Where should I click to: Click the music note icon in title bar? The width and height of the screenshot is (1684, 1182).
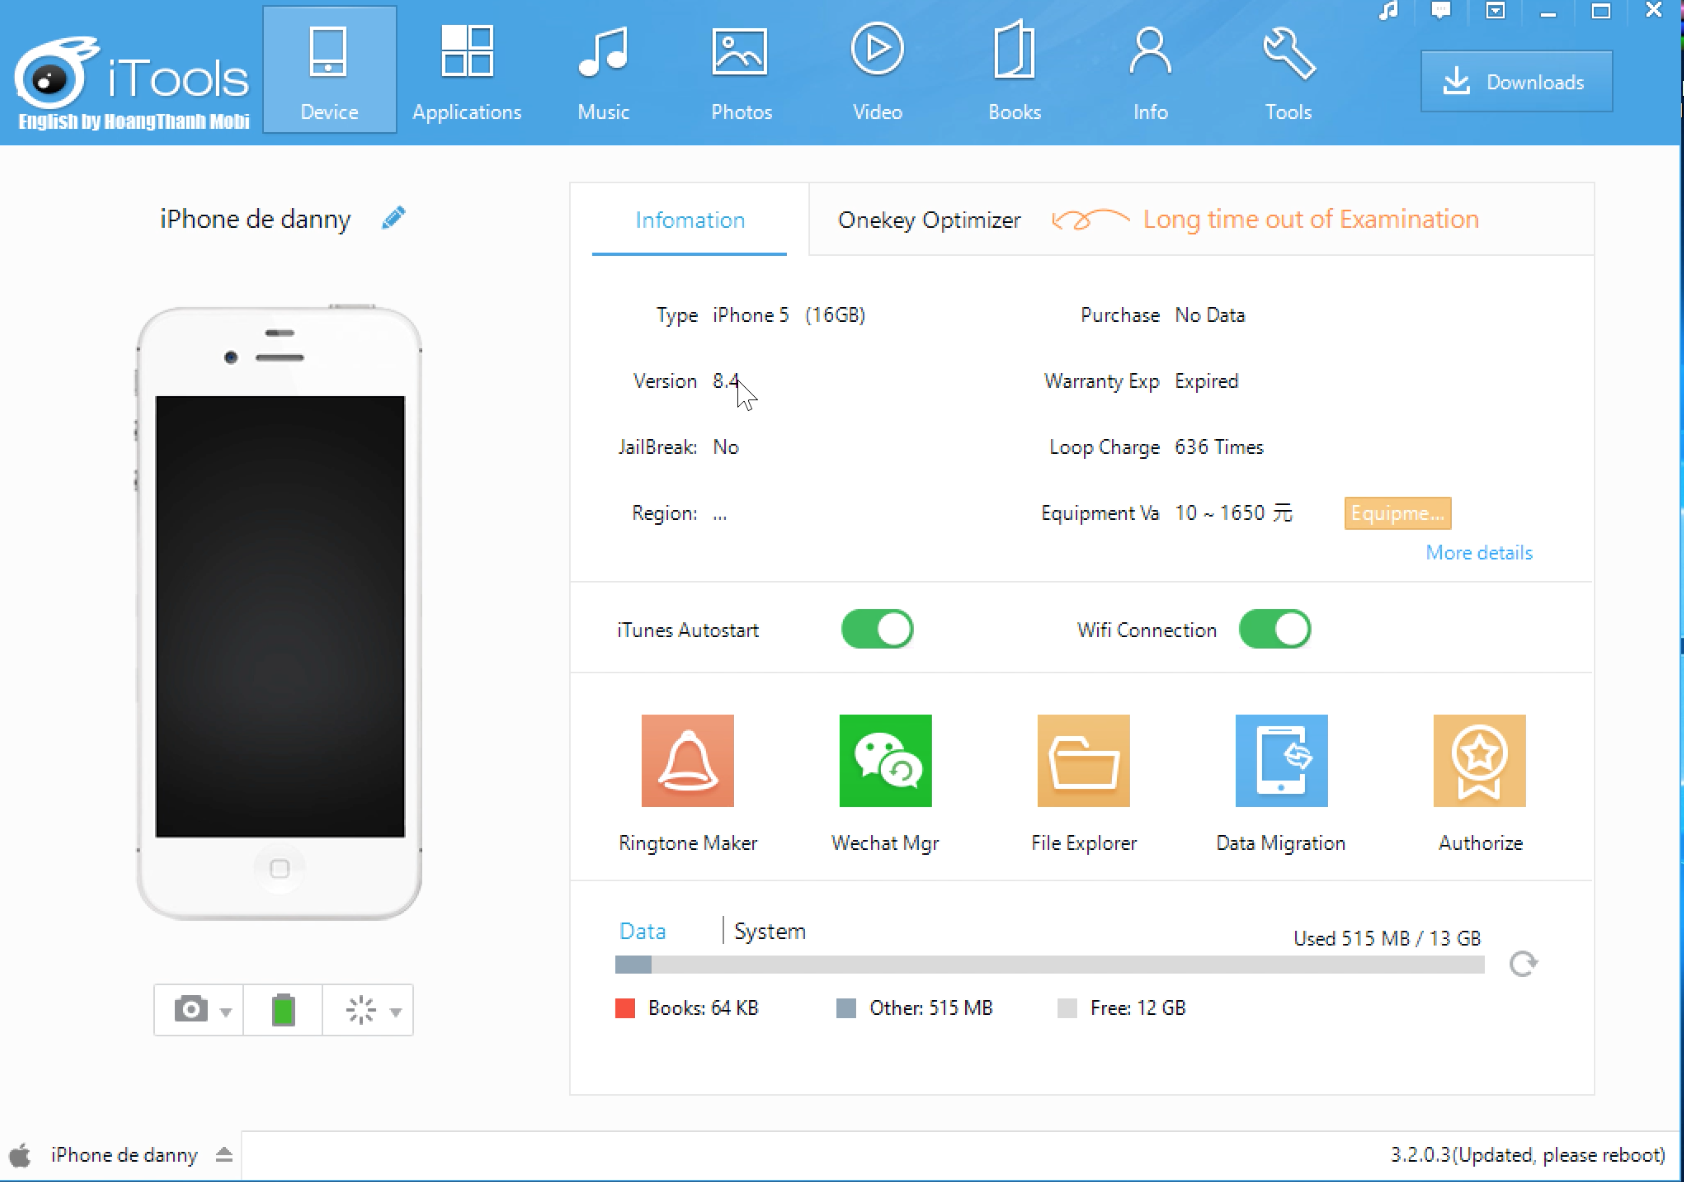[x=1388, y=11]
